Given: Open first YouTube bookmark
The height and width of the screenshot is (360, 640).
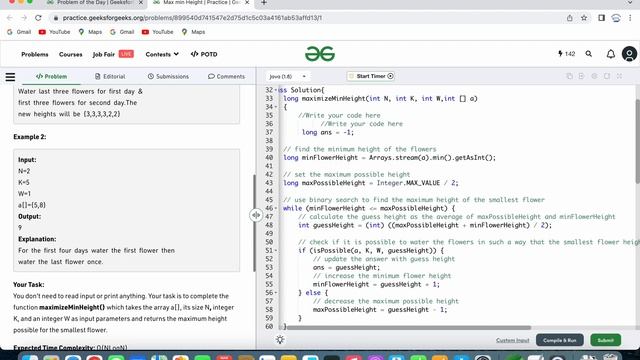Looking at the screenshot, I should point(55,32).
